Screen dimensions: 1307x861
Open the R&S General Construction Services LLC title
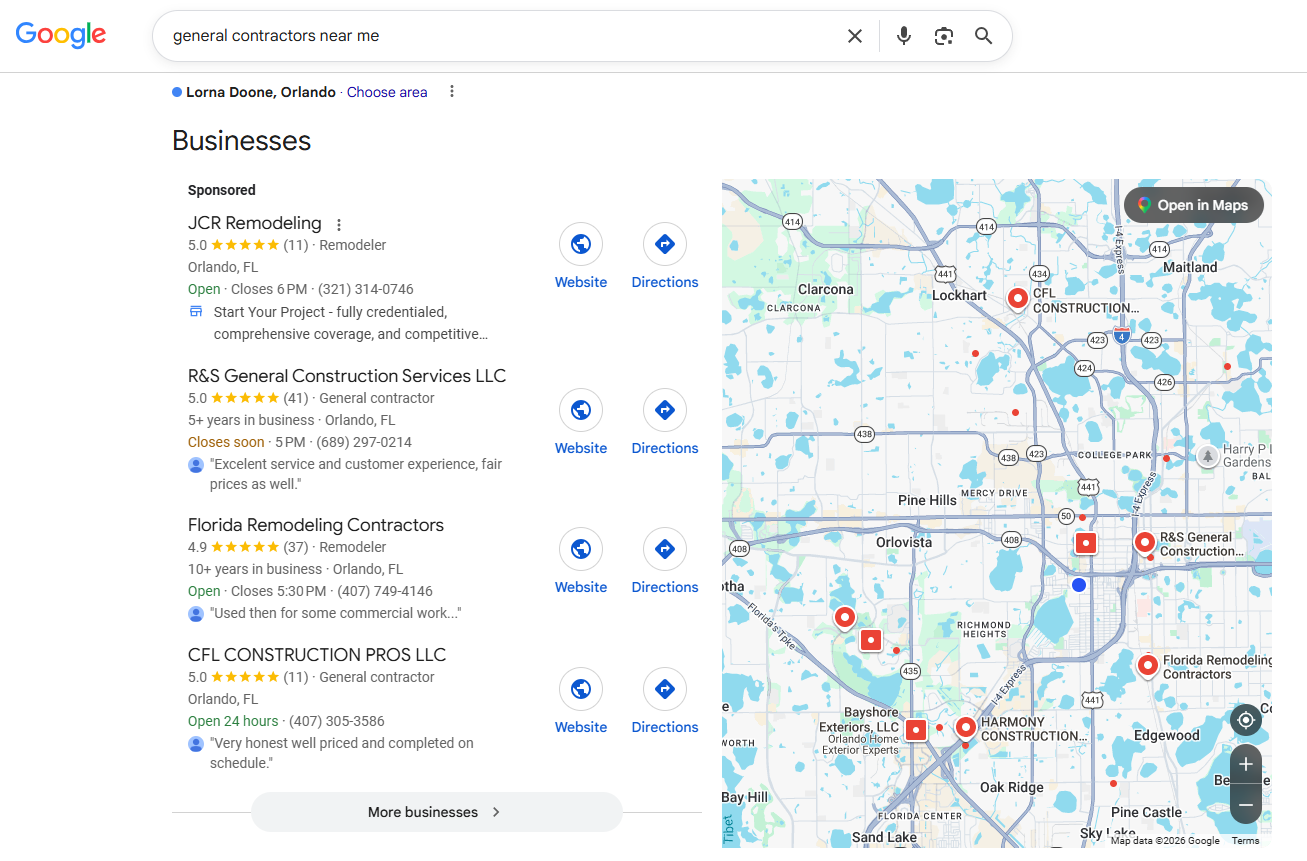(x=347, y=376)
